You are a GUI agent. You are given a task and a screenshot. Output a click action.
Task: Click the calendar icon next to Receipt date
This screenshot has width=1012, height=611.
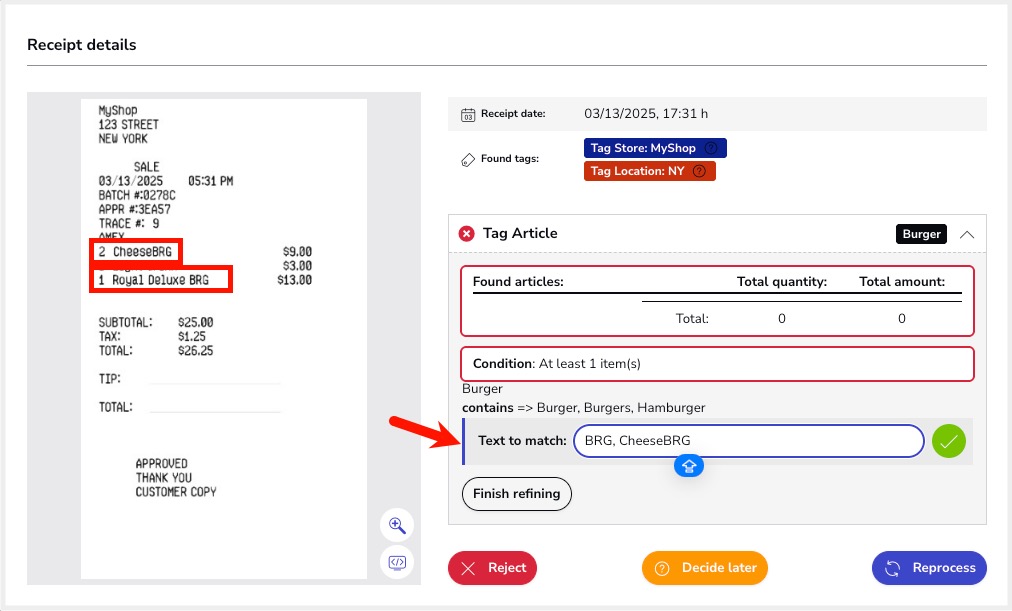coord(467,114)
